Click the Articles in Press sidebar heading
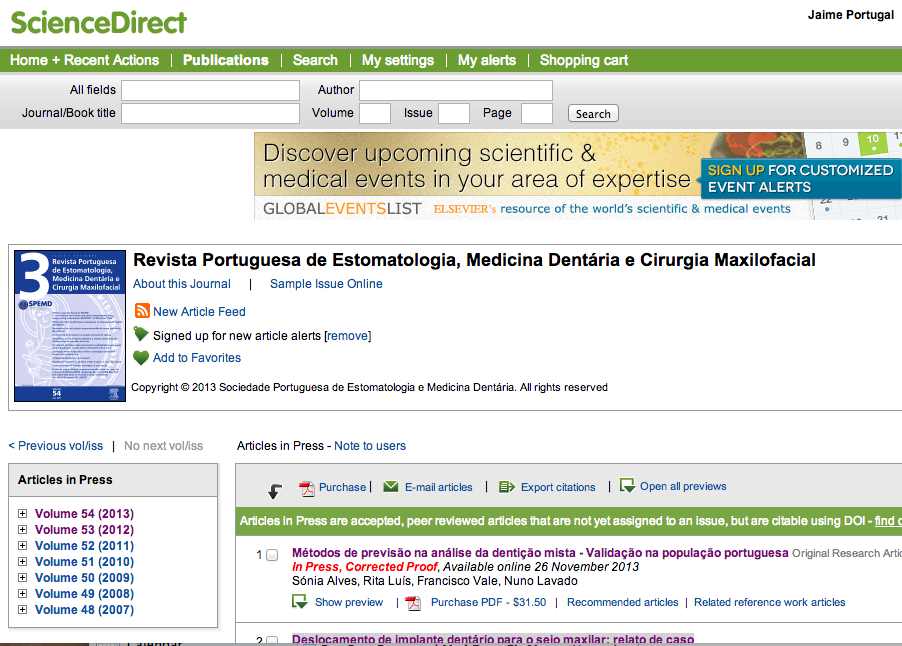The image size is (902, 646). (x=65, y=480)
